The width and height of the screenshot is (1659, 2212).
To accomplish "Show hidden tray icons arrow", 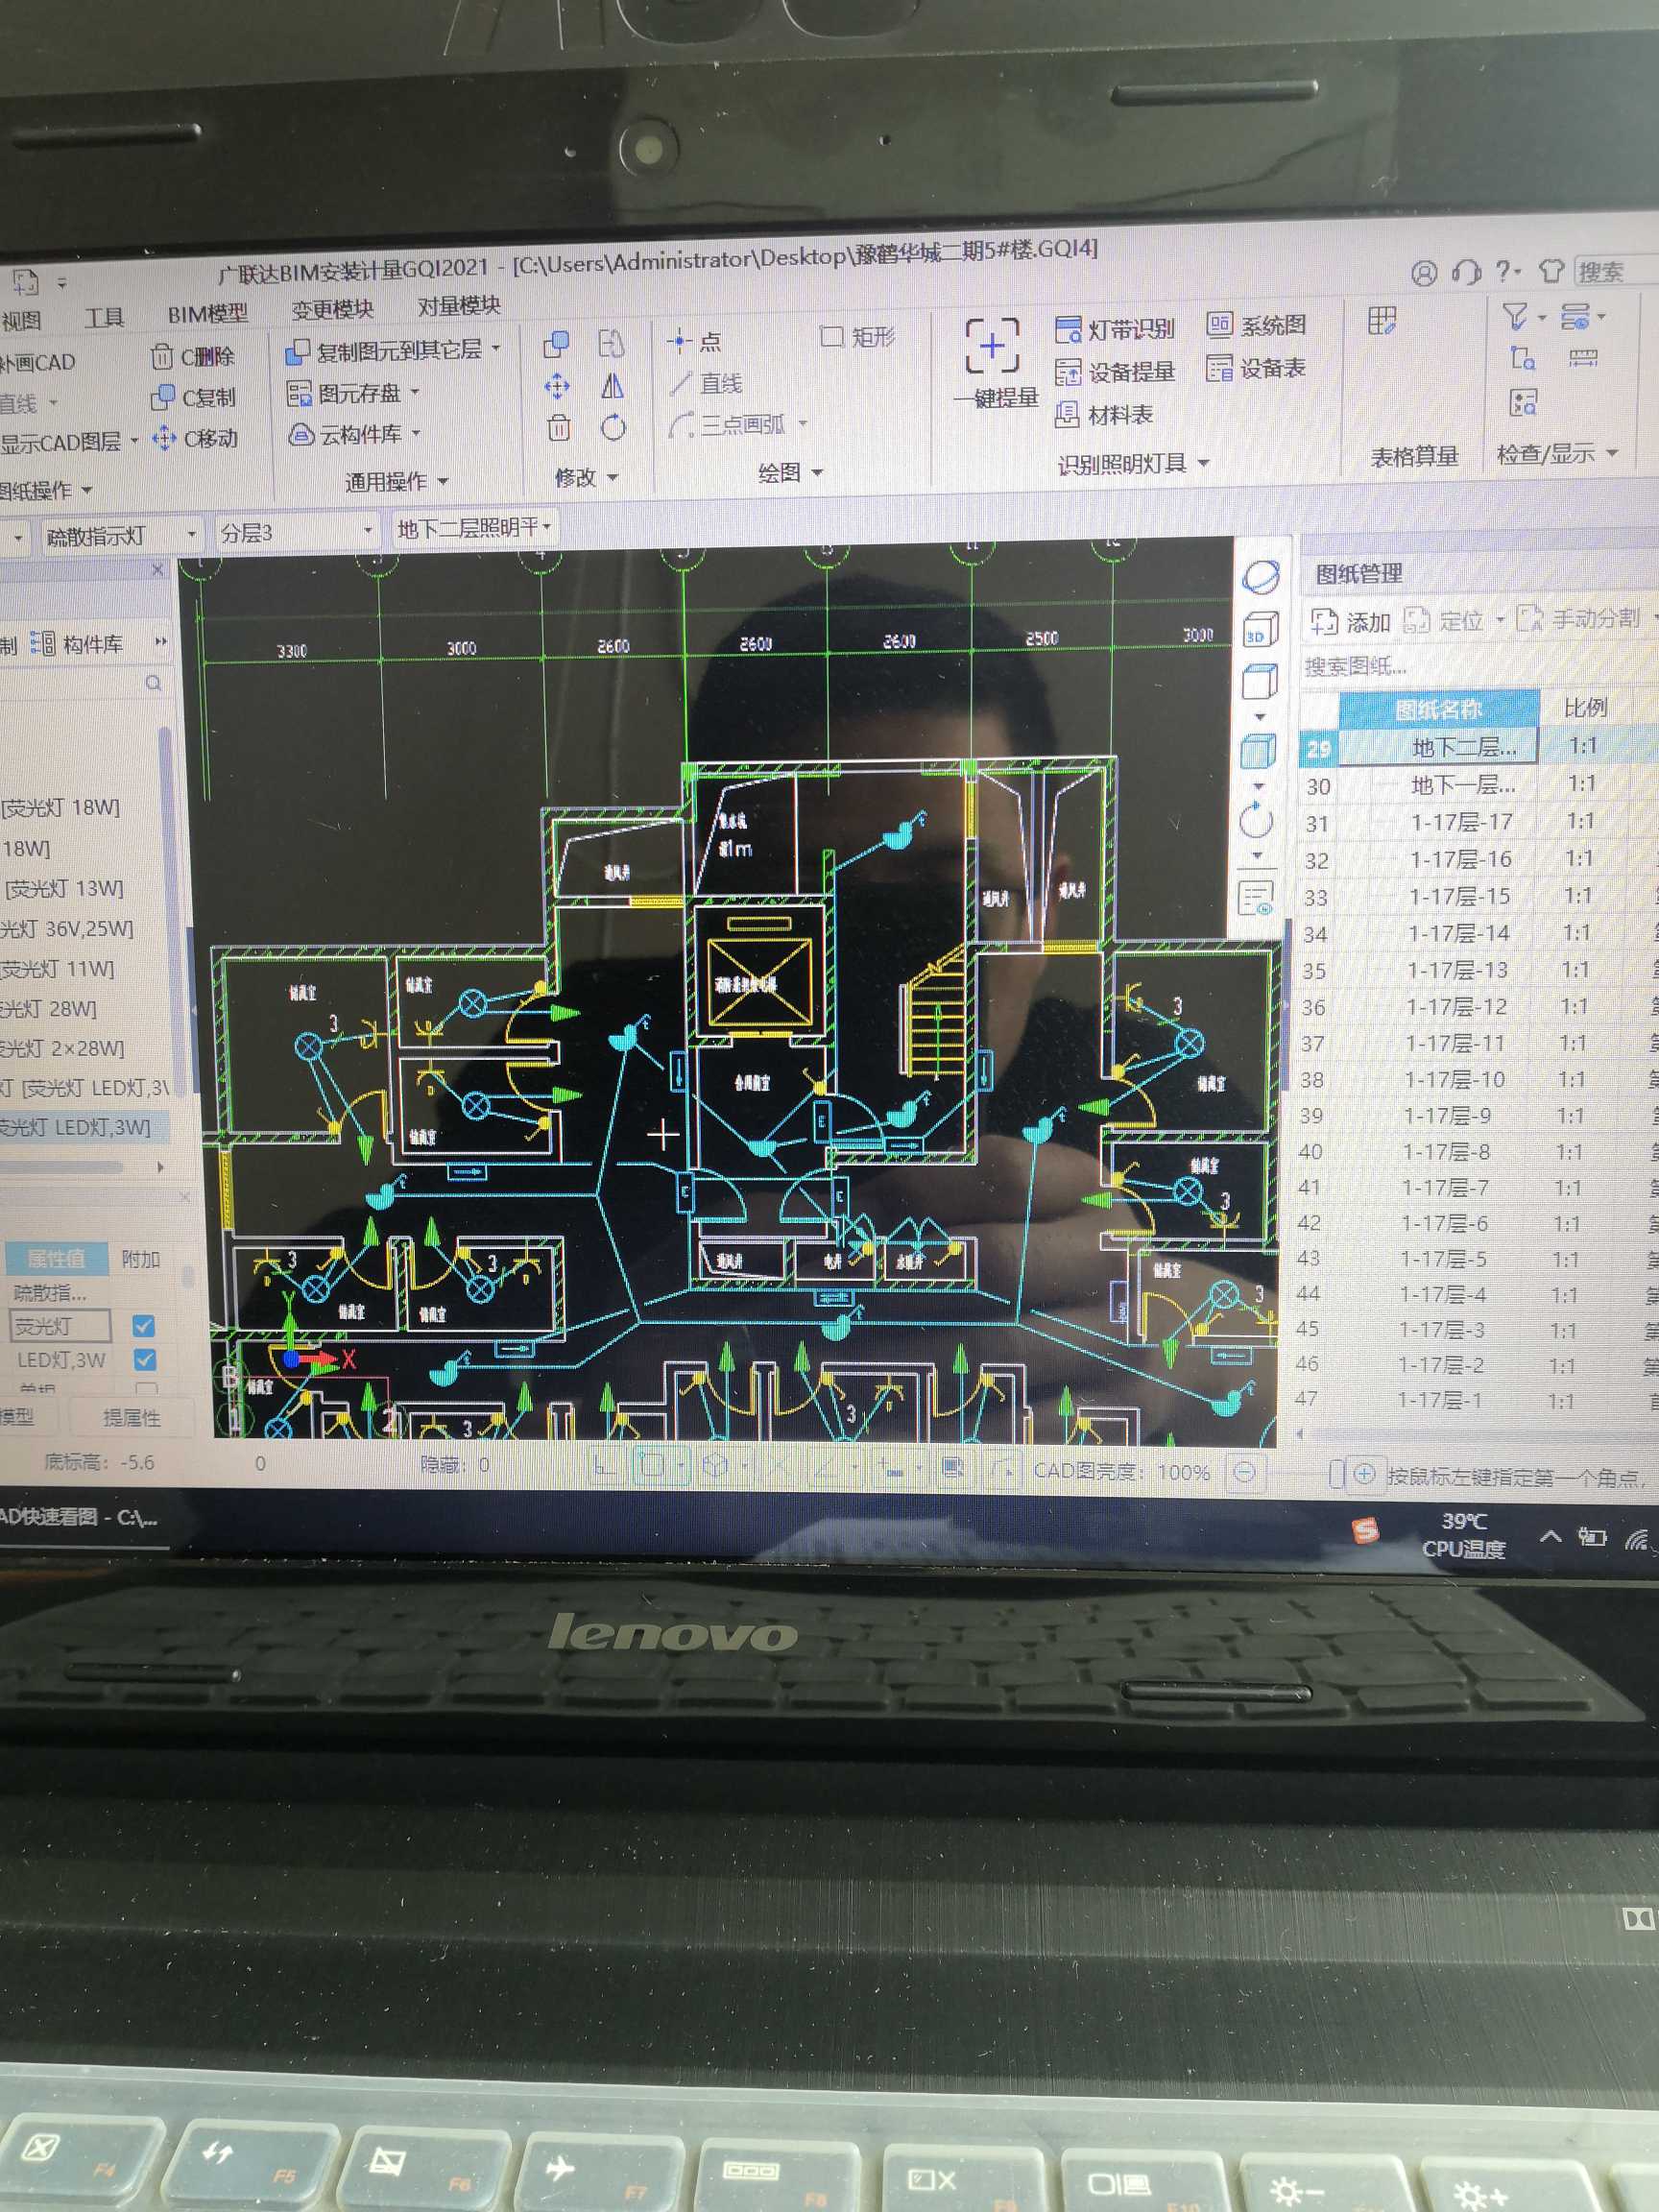I will [1550, 1536].
